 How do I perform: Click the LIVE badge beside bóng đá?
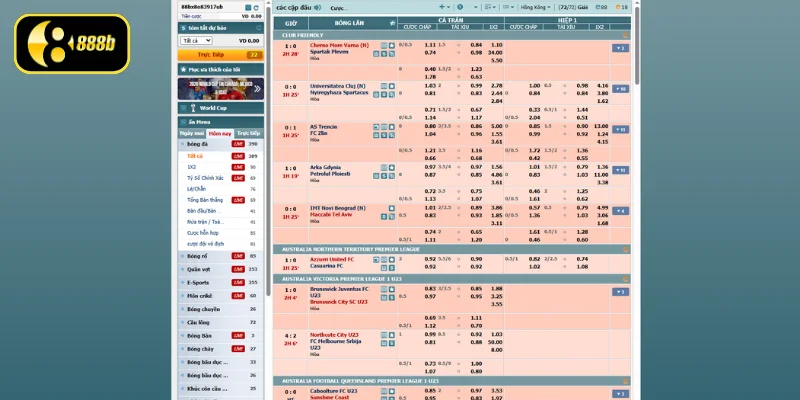coord(238,144)
